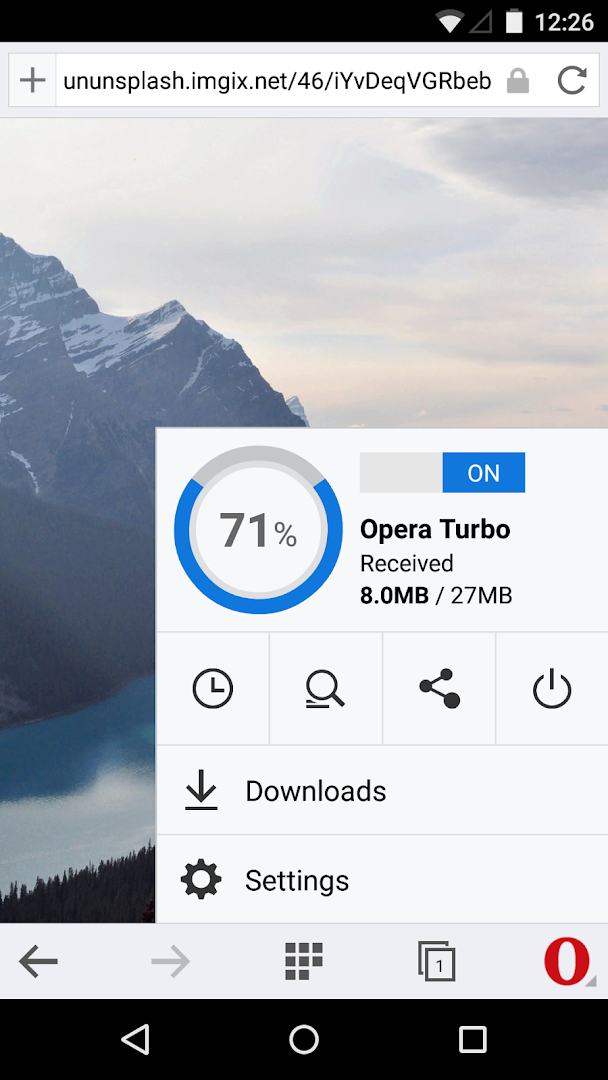Tap the Android recent apps square

click(472, 1039)
